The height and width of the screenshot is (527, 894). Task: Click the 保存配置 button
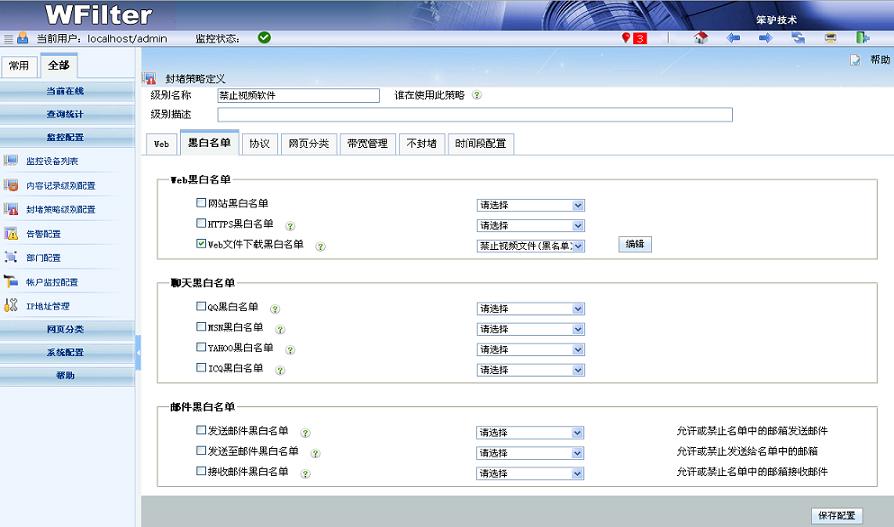836,516
